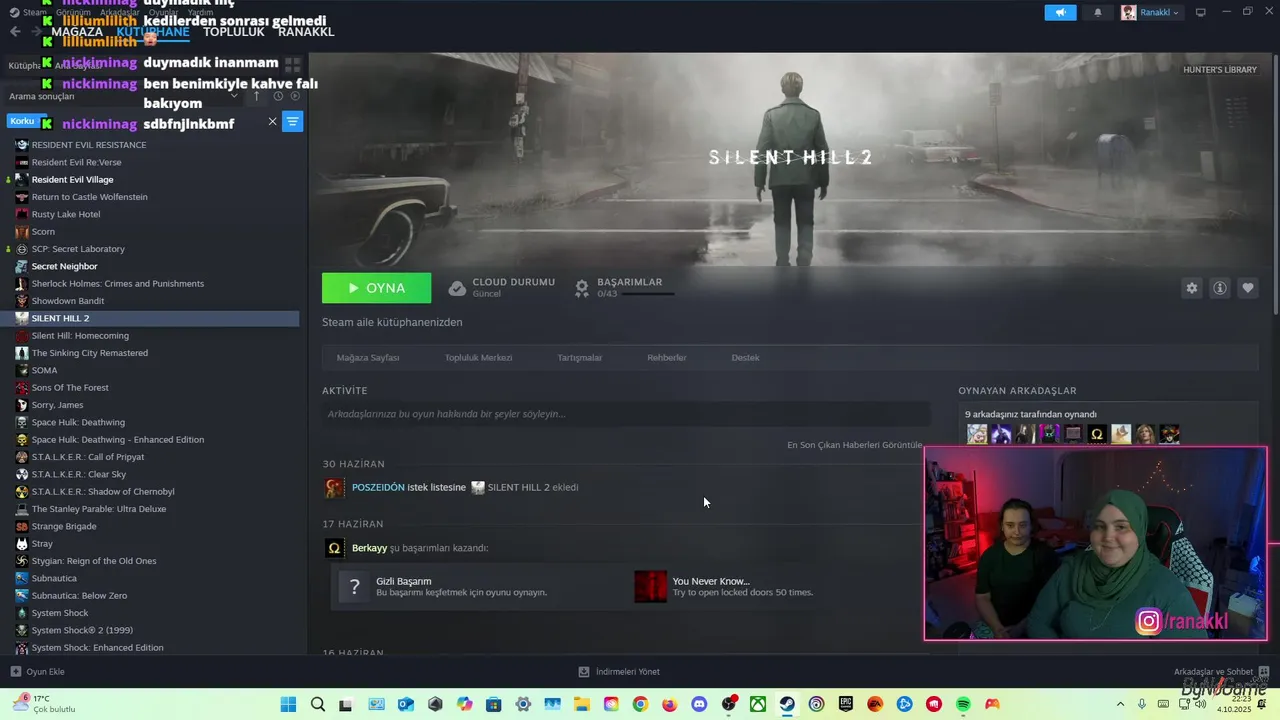Select The Stanley Parable: Ultra Deluxe
Screen dimensions: 1280x720
(x=99, y=509)
